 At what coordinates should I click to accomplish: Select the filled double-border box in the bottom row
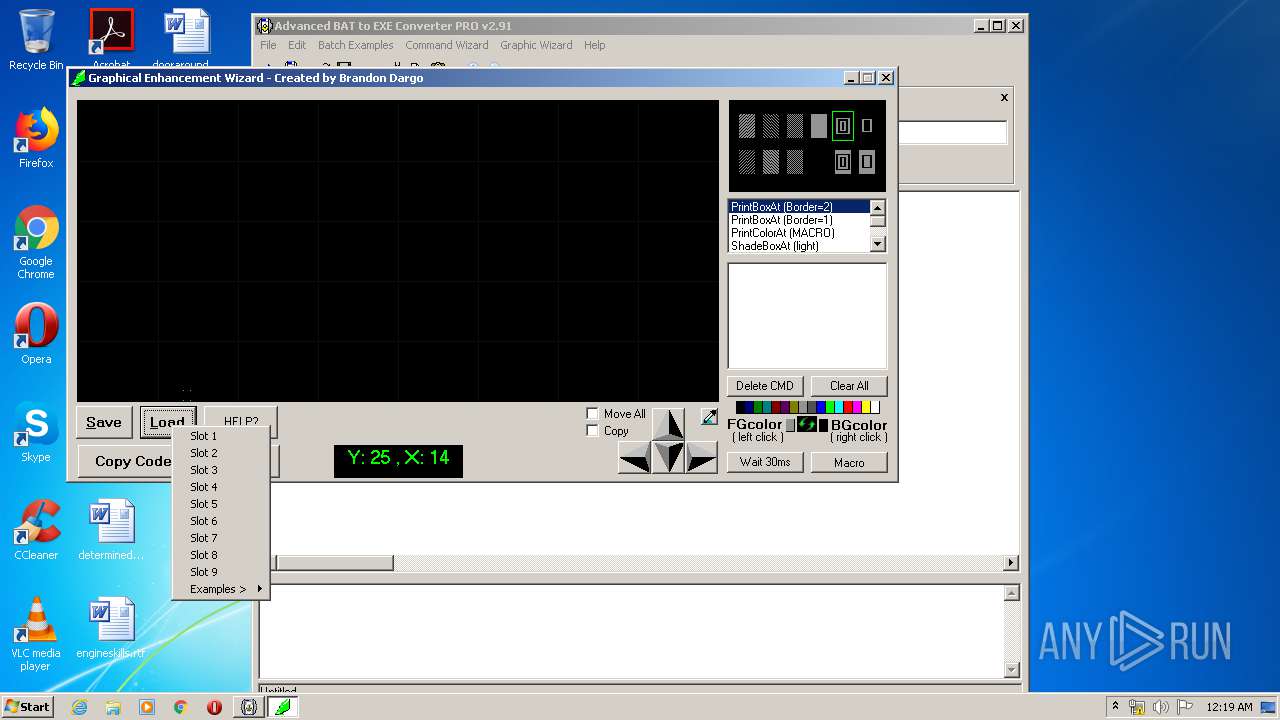pyautogui.click(x=843, y=162)
